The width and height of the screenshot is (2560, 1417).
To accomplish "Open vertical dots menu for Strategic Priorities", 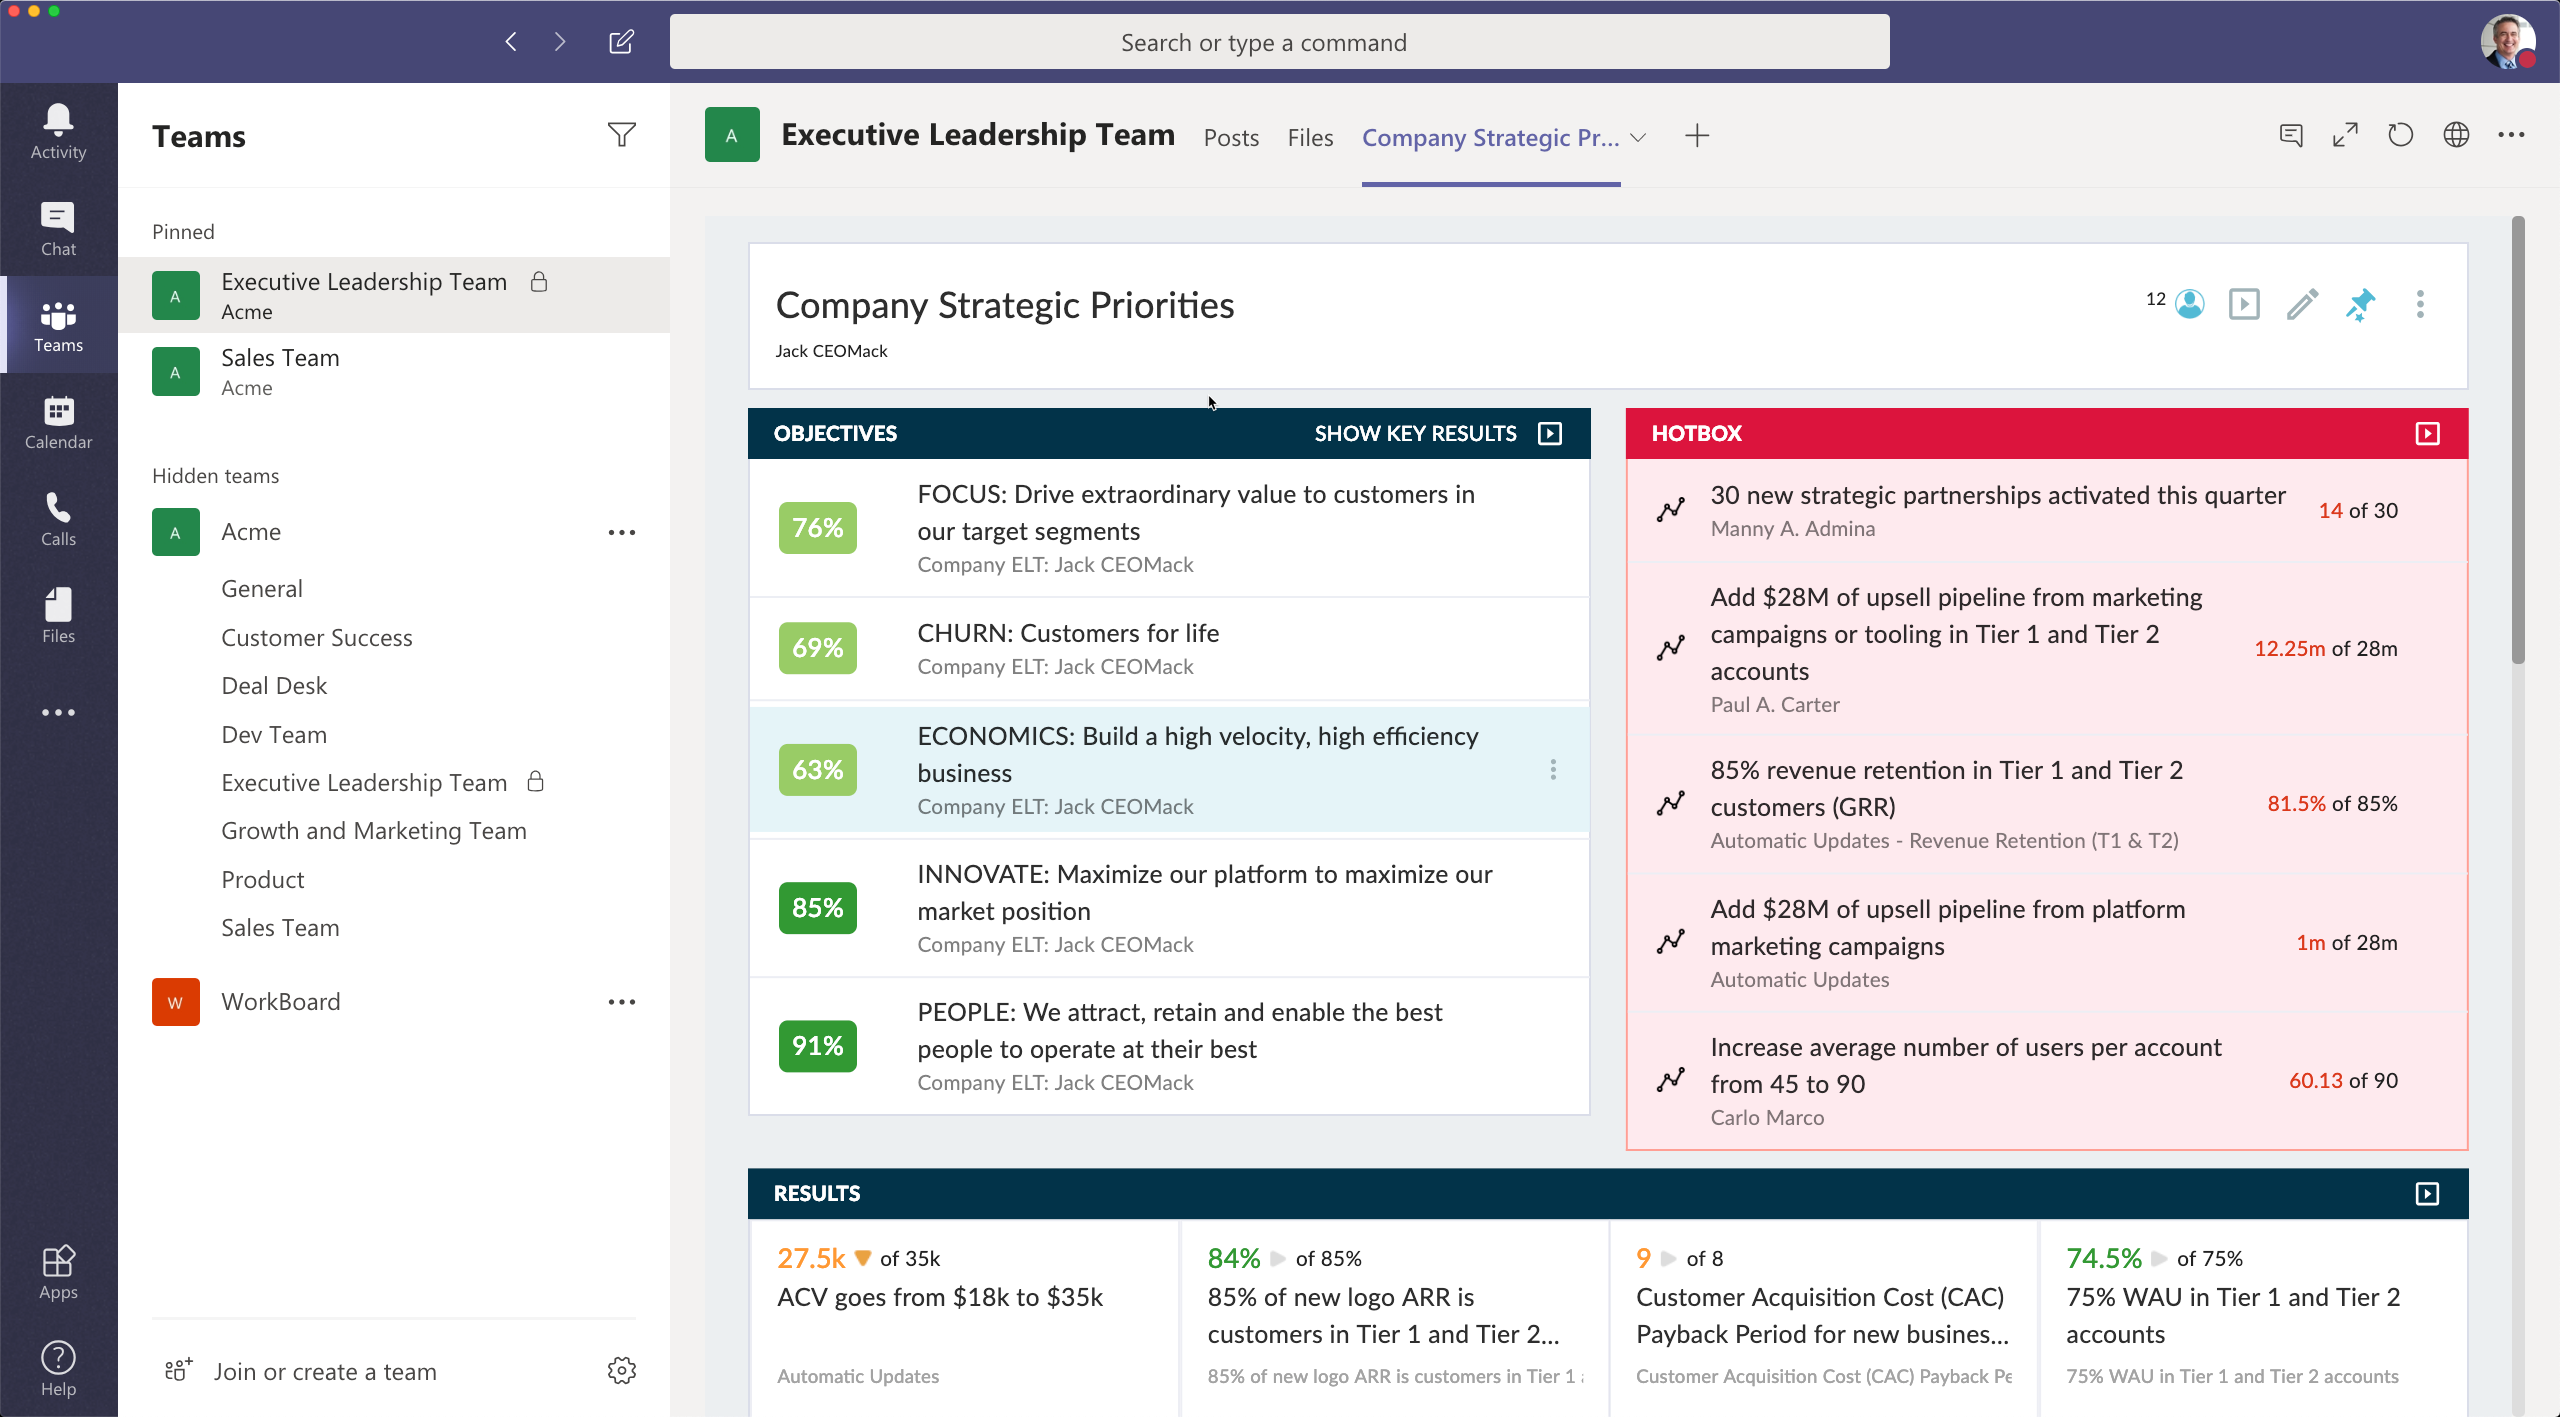I will (2420, 304).
